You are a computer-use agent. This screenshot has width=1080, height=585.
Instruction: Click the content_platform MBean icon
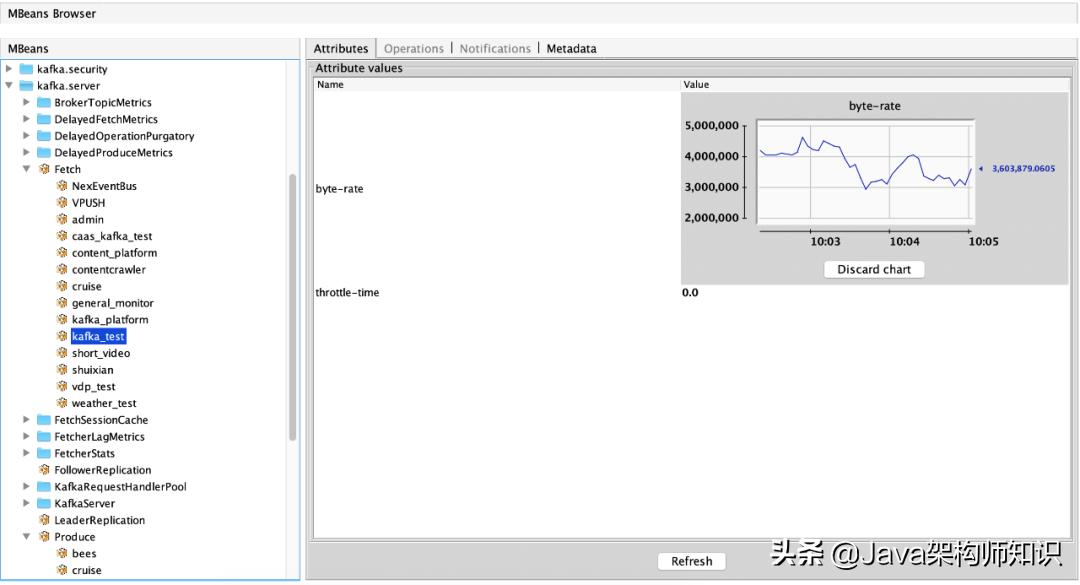tap(62, 253)
